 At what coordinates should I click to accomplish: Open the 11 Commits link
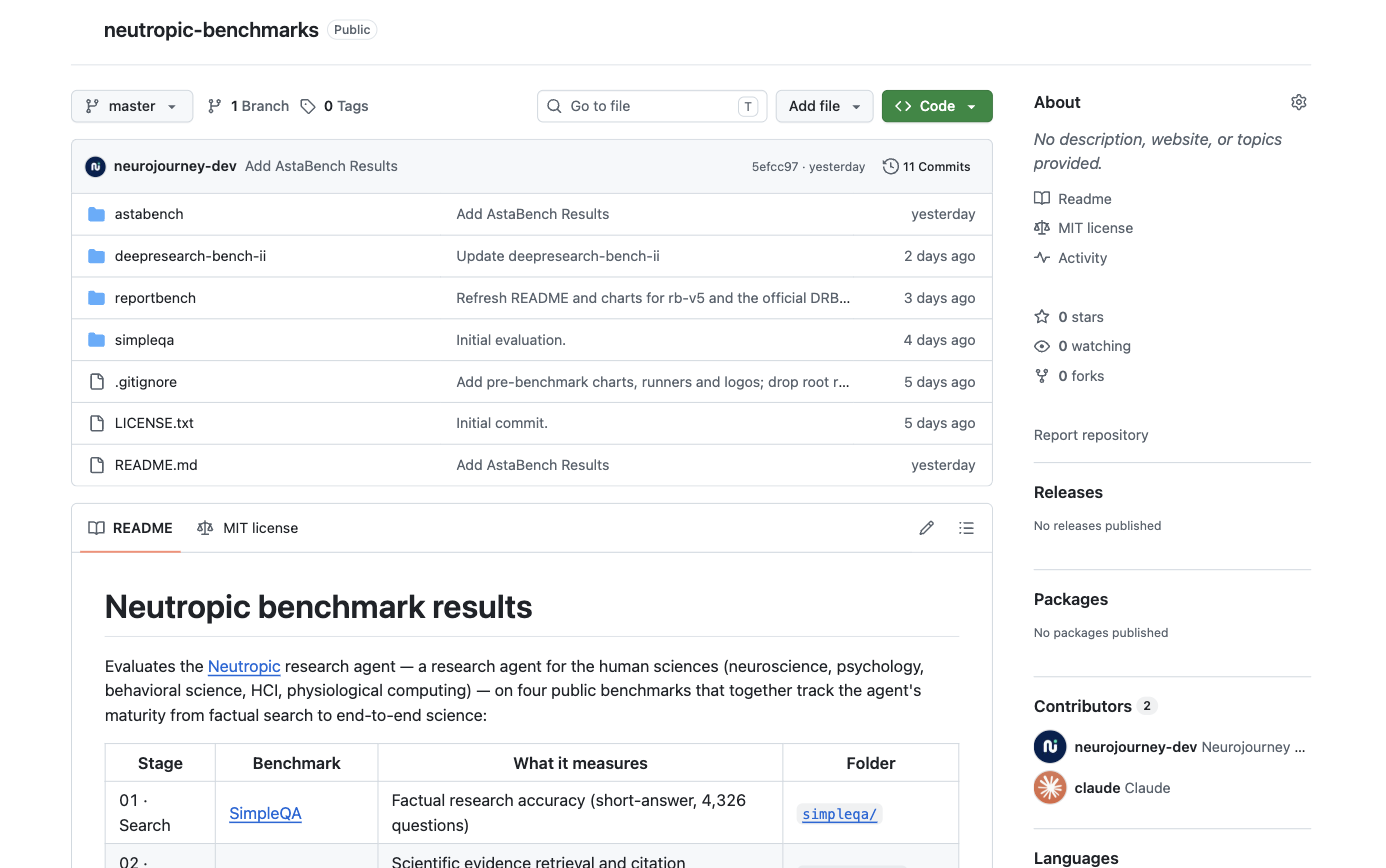coord(927,166)
